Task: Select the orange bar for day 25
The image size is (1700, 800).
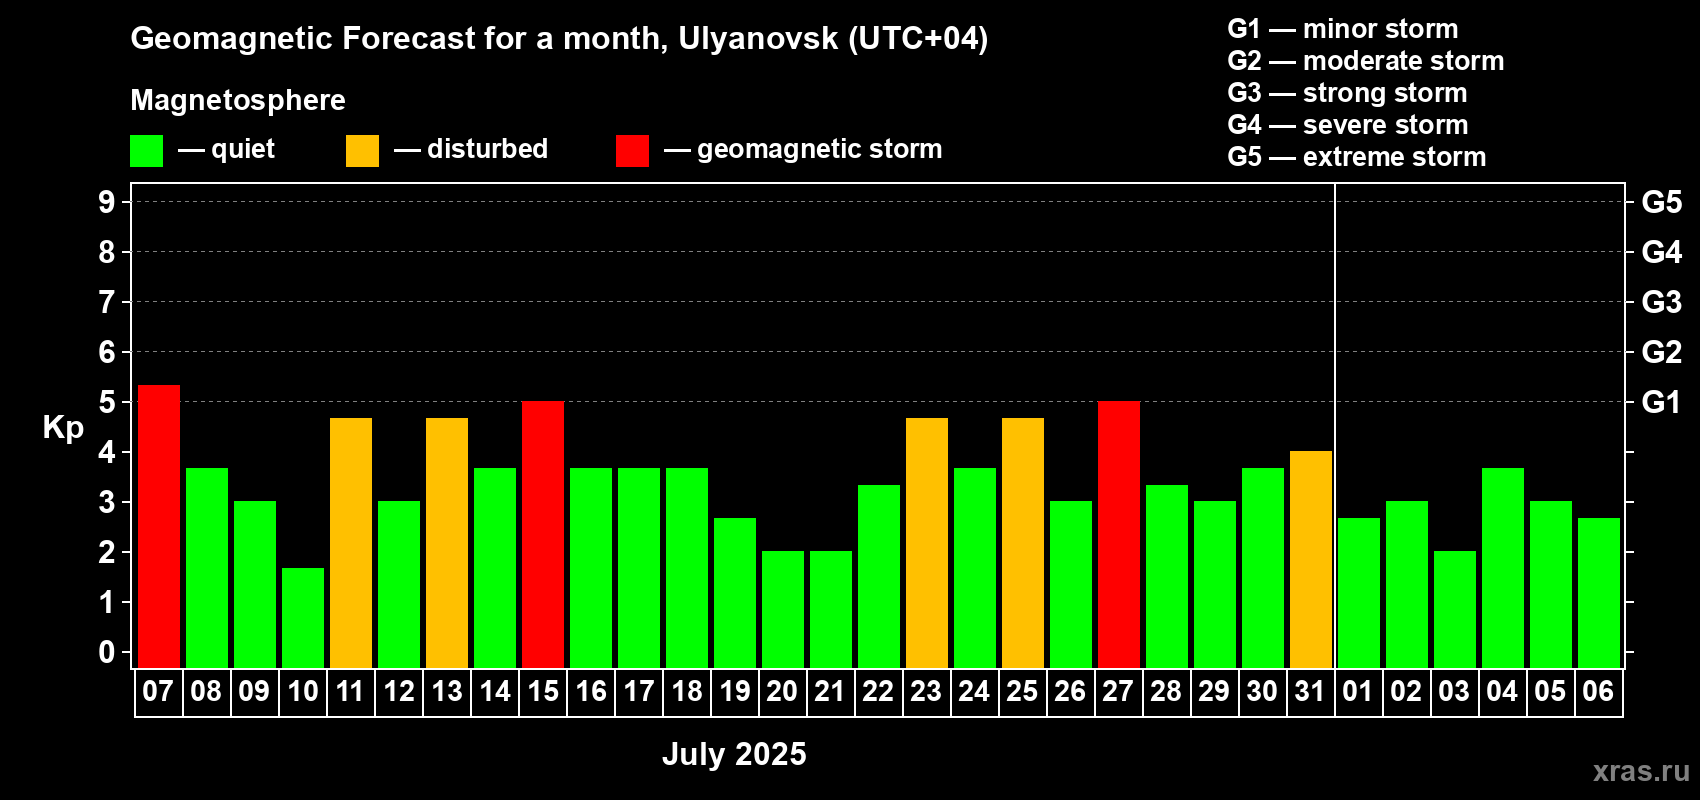Action: 1023,543
